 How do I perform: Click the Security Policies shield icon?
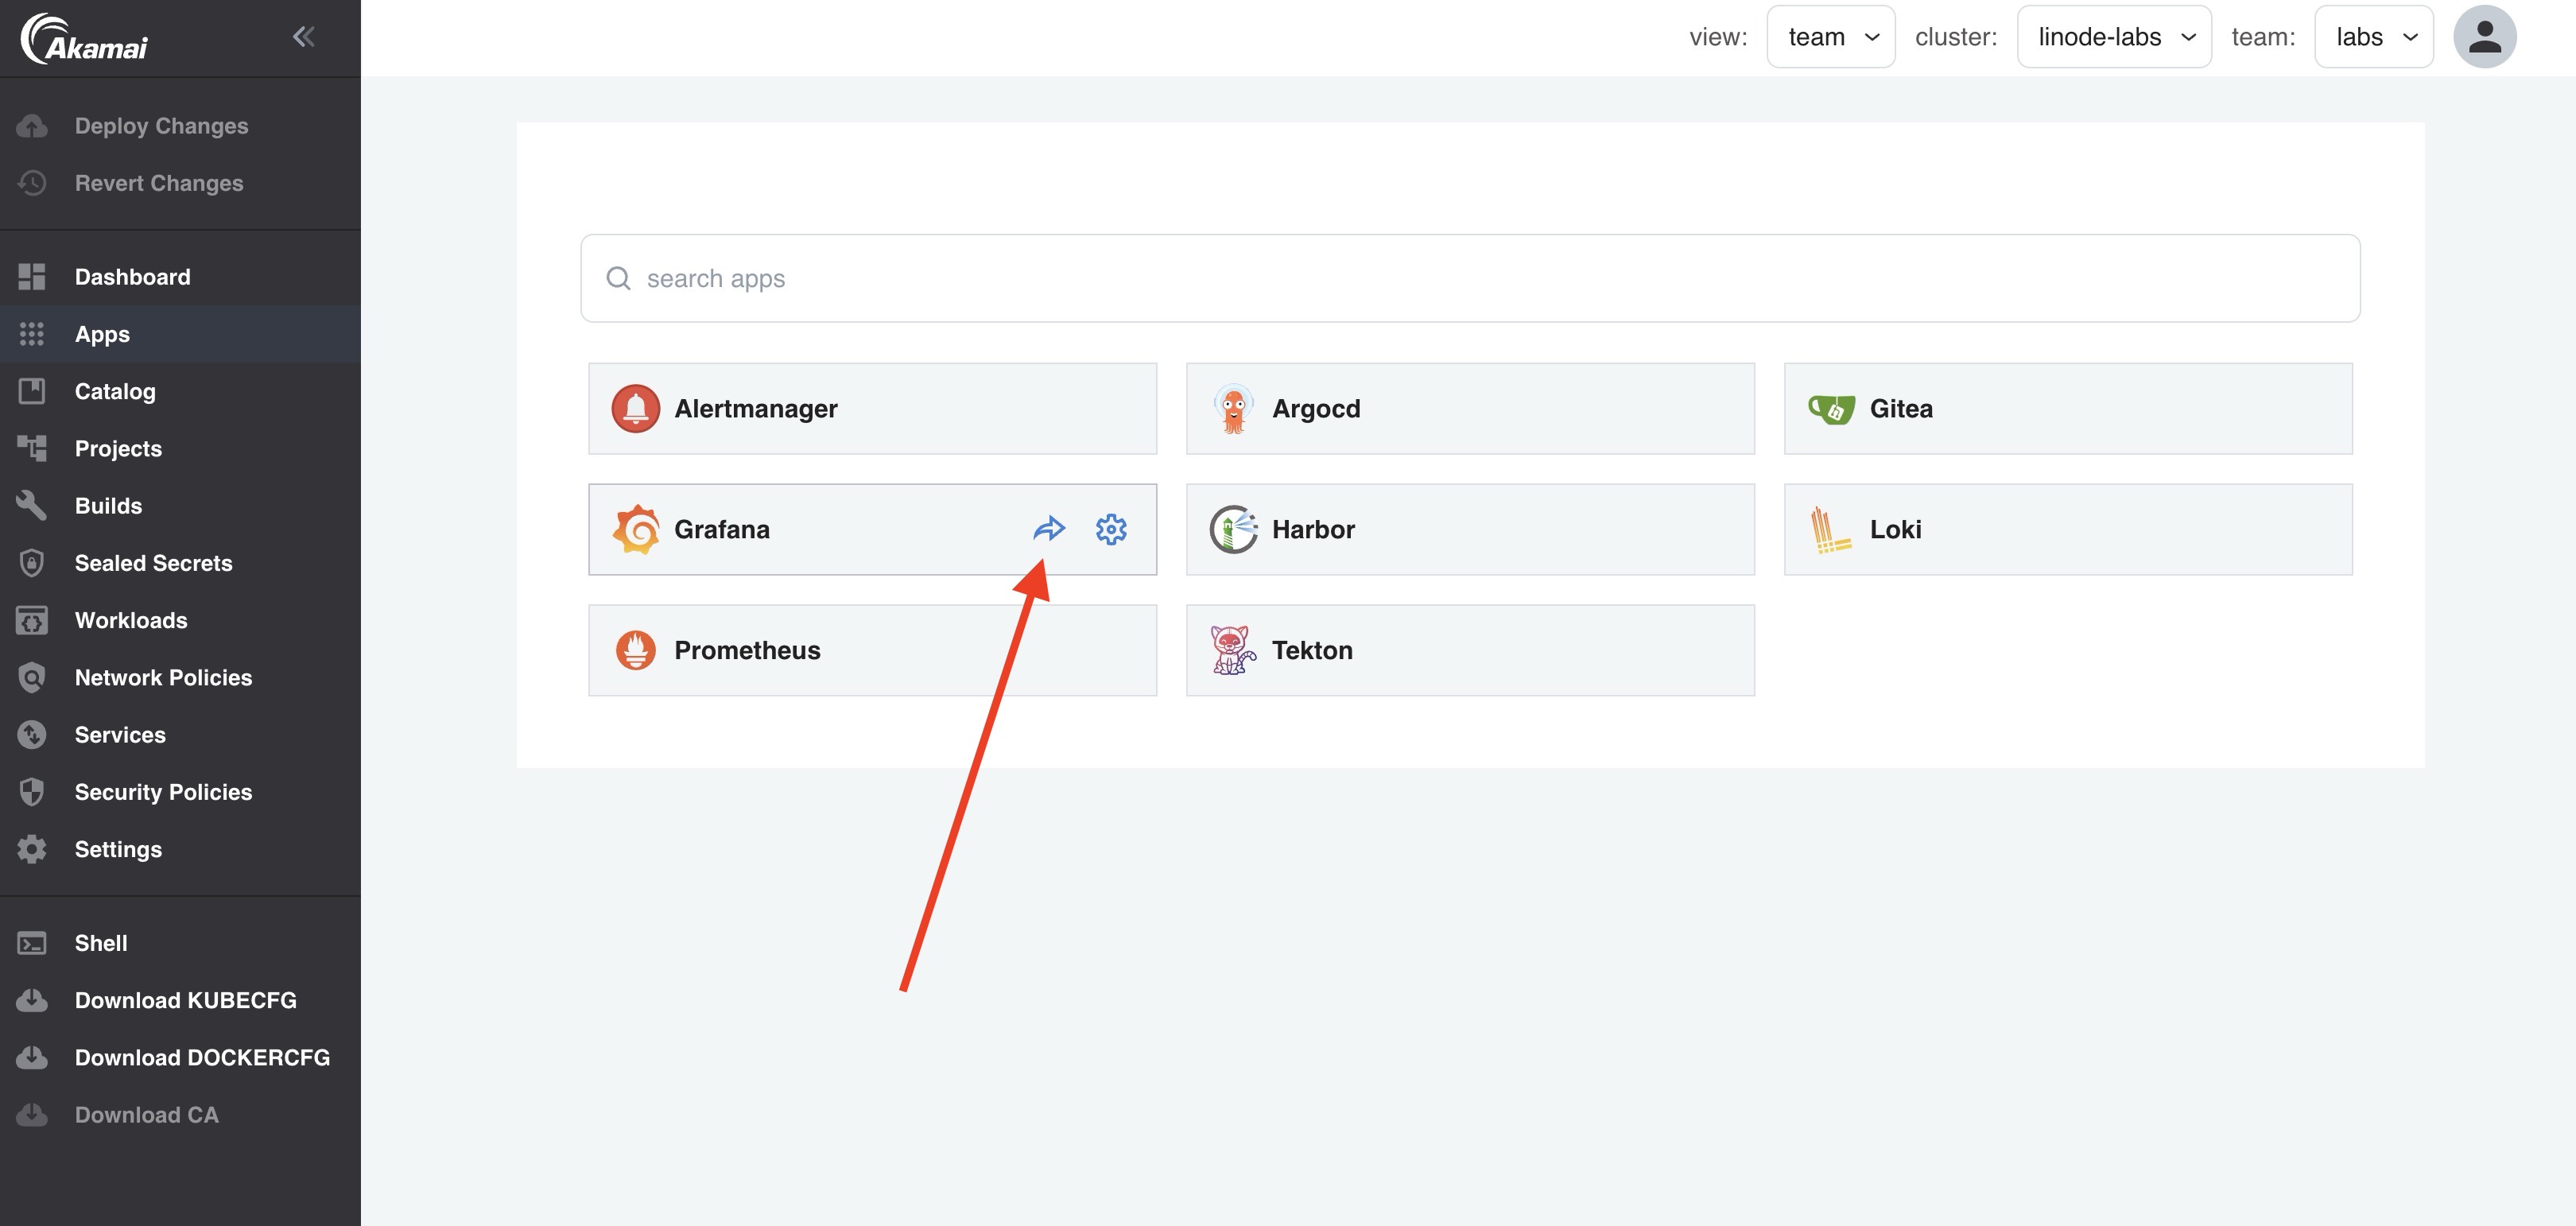coord(32,792)
